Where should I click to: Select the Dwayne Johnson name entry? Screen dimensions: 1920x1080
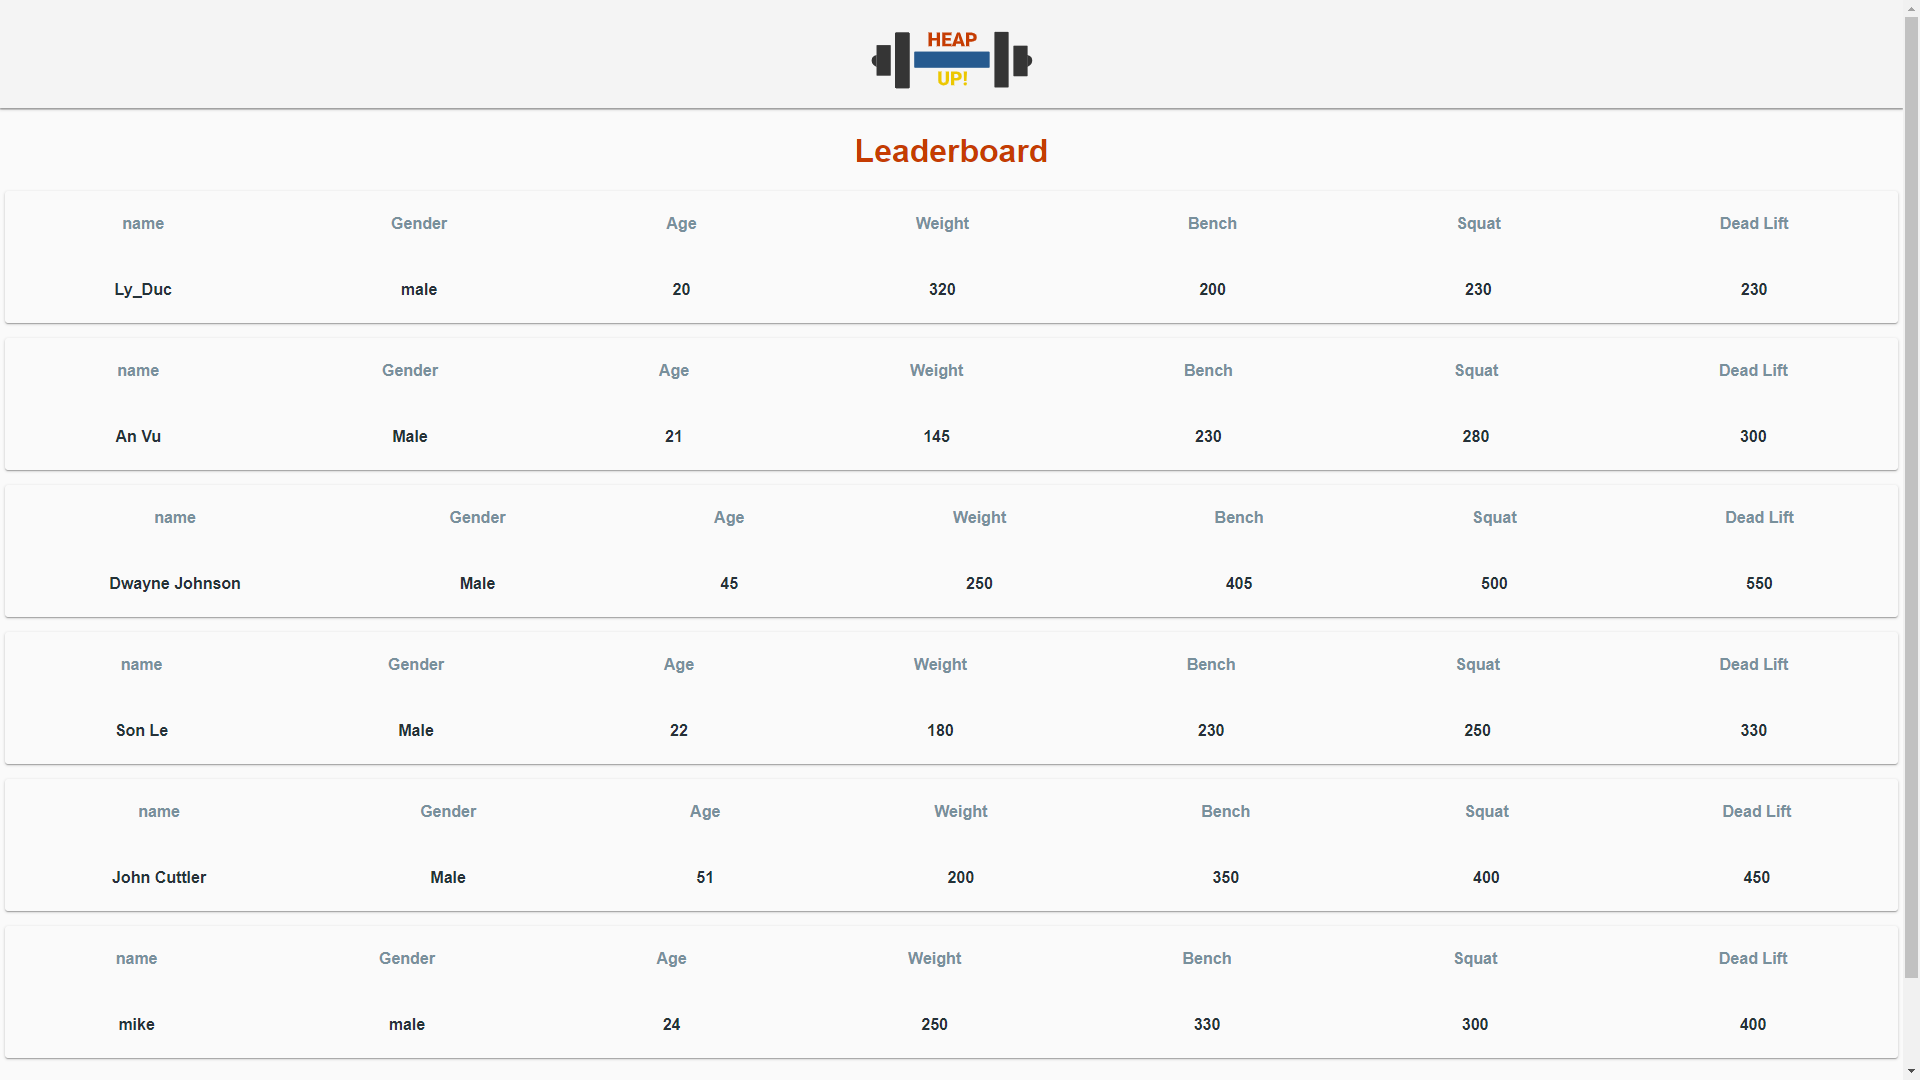click(175, 583)
